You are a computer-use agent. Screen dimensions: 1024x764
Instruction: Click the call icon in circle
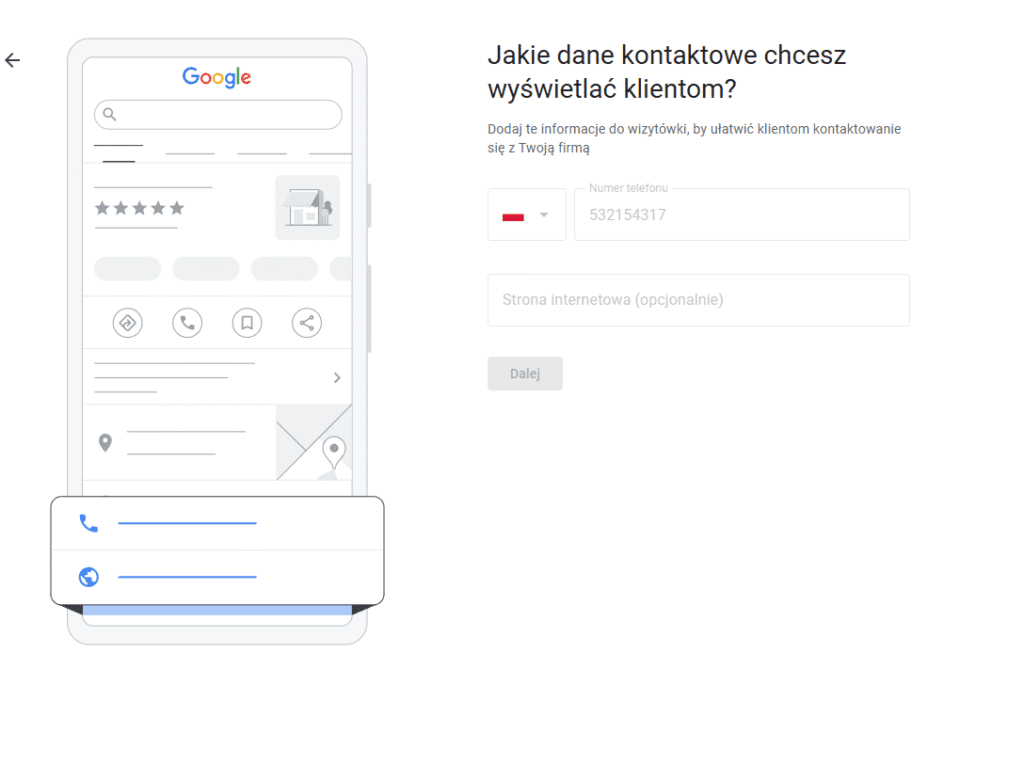[187, 323]
